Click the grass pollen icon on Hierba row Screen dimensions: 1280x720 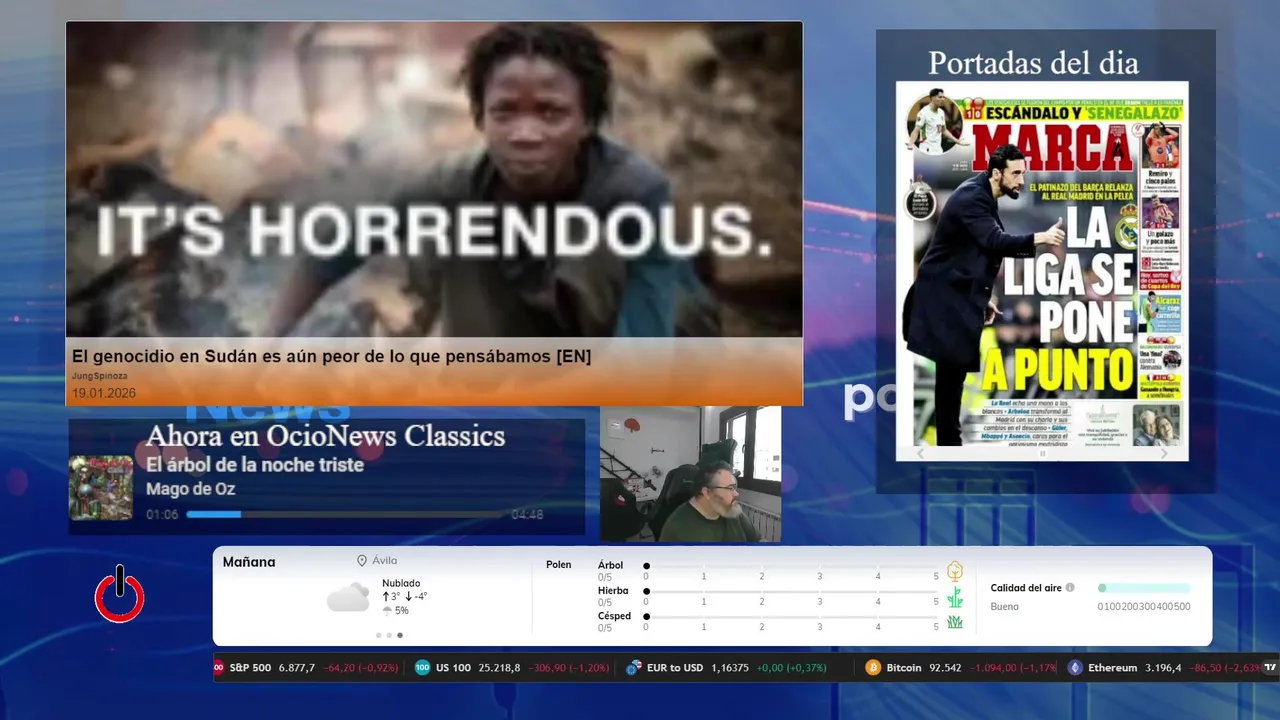click(x=955, y=597)
